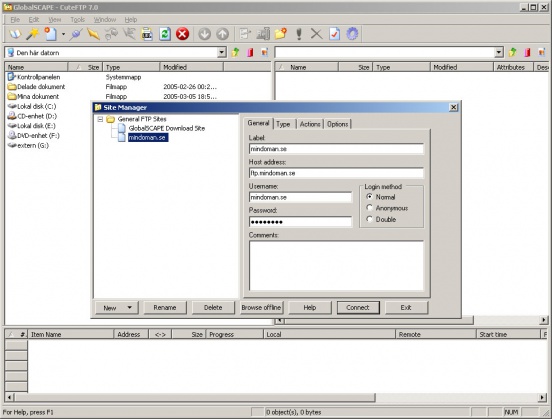Click remote pane up-folder icon
The image size is (552, 419).
(x=513, y=53)
